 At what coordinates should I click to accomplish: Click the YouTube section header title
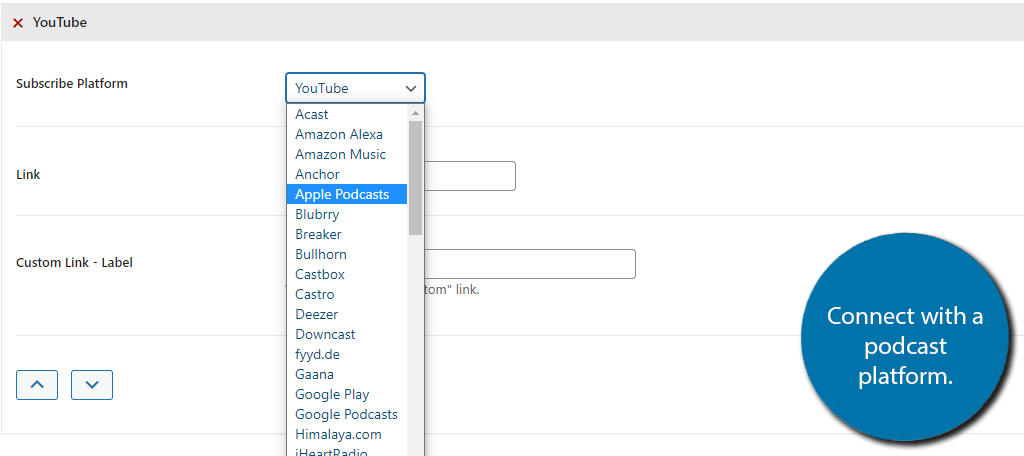[59, 22]
